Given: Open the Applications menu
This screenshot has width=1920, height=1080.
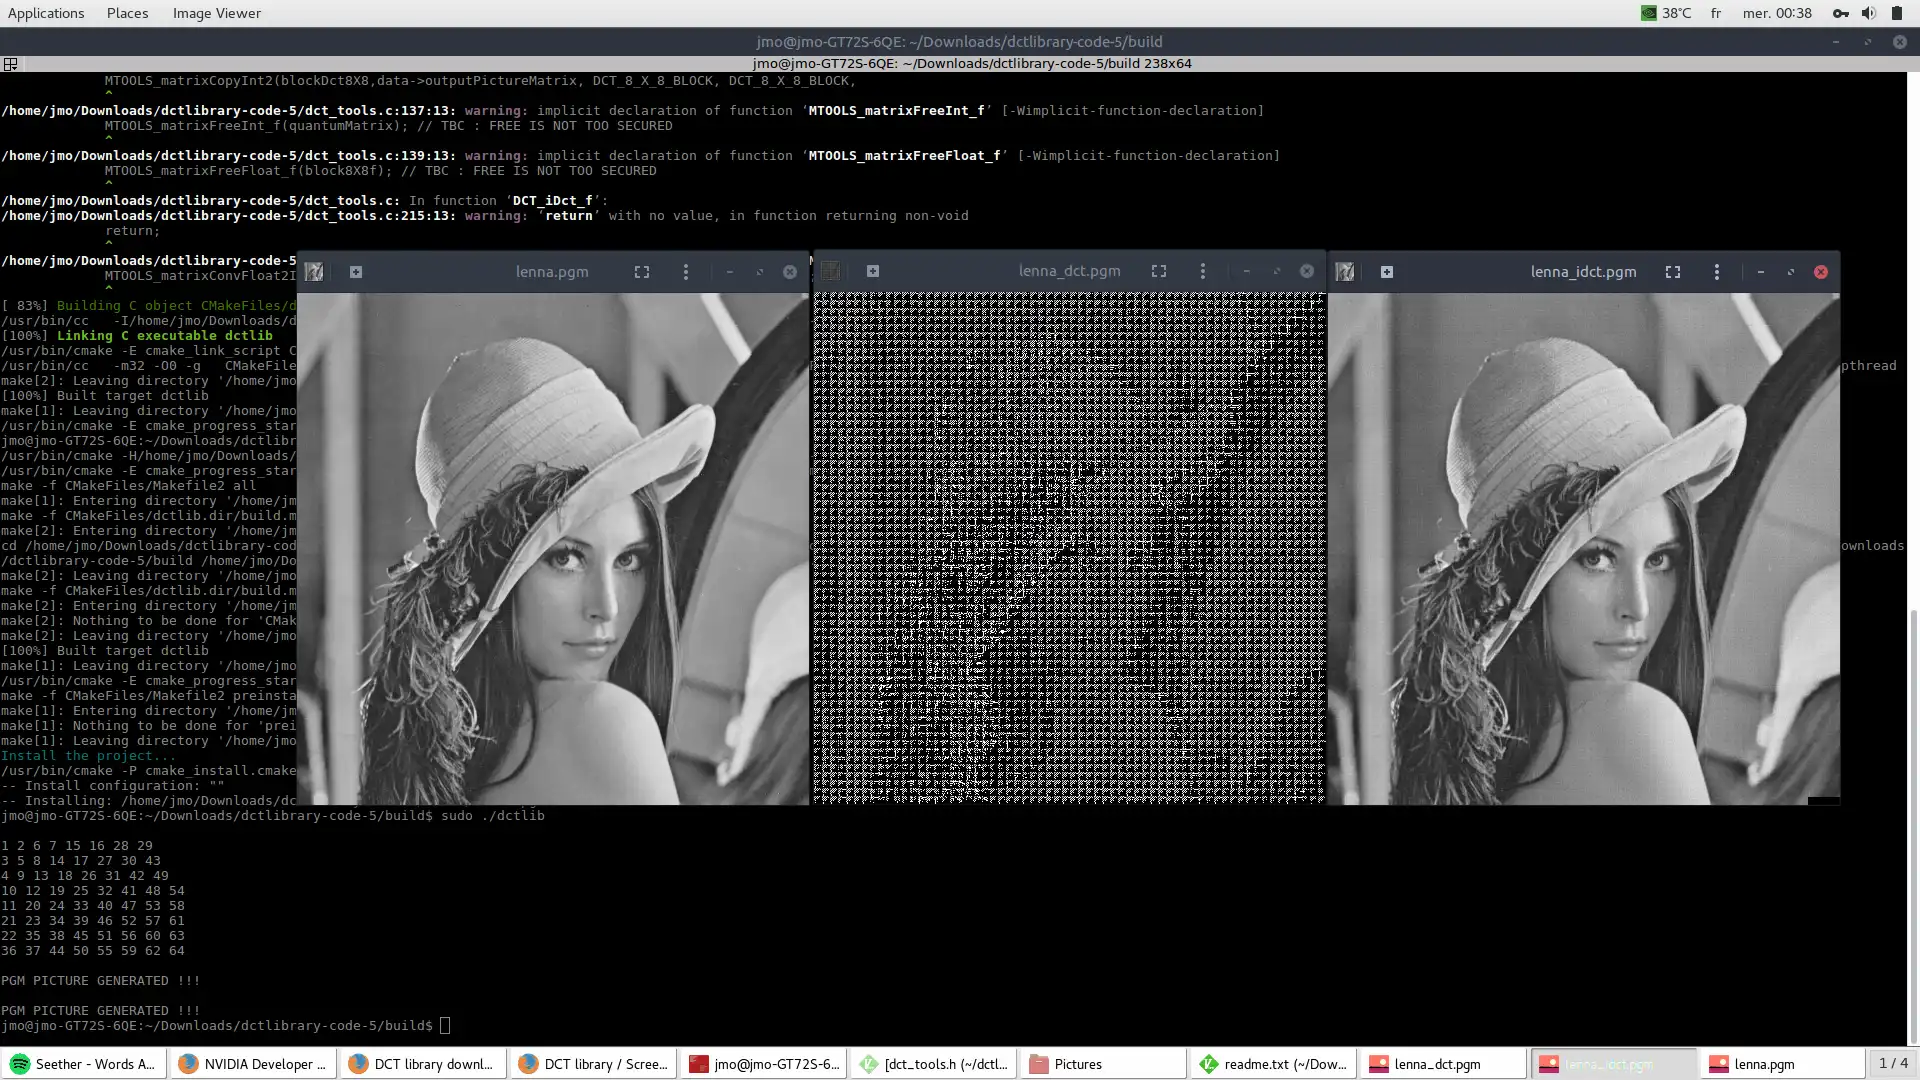Looking at the screenshot, I should pyautogui.click(x=46, y=13).
